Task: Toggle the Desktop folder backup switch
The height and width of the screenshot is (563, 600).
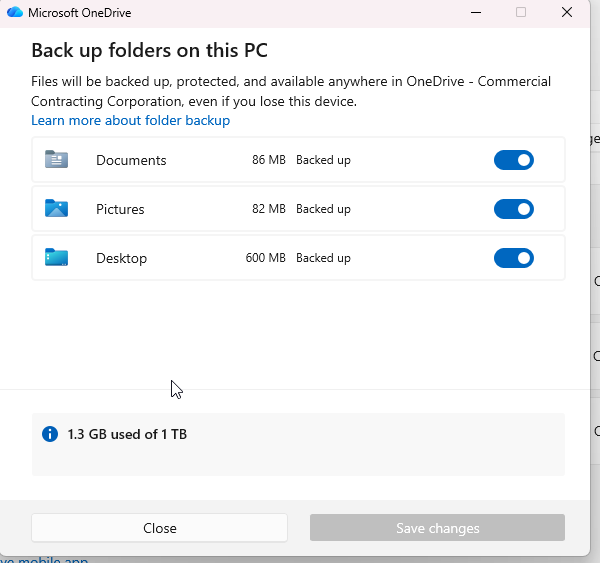Action: click(514, 258)
